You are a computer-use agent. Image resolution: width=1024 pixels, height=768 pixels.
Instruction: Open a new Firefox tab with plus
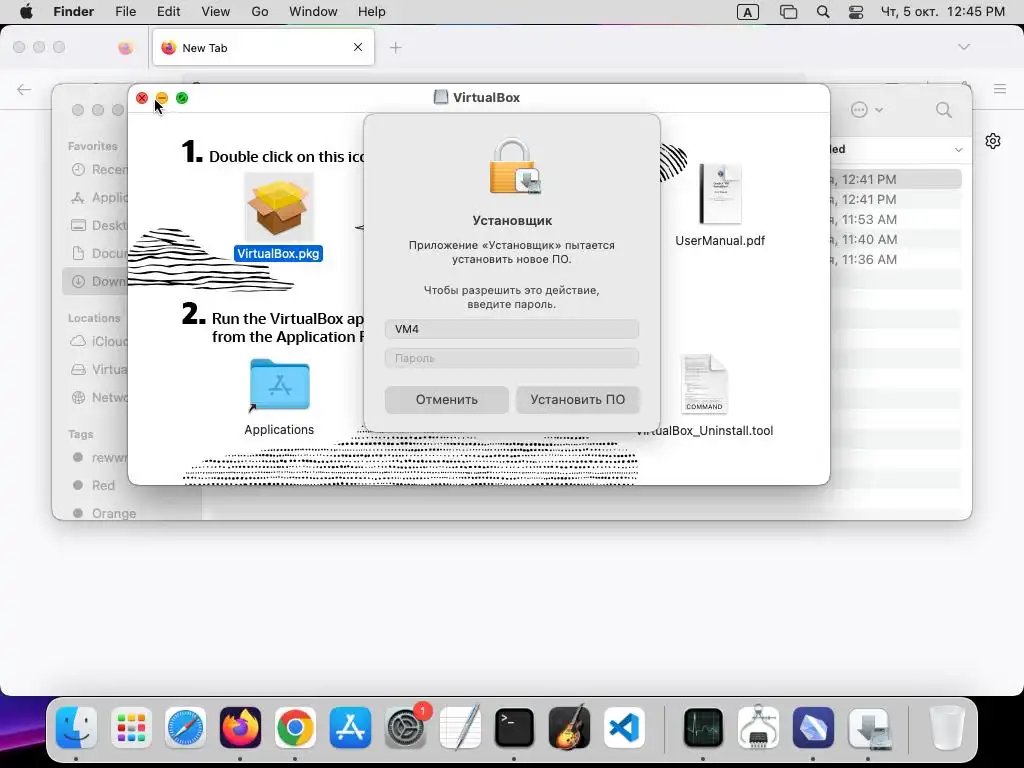[395, 47]
